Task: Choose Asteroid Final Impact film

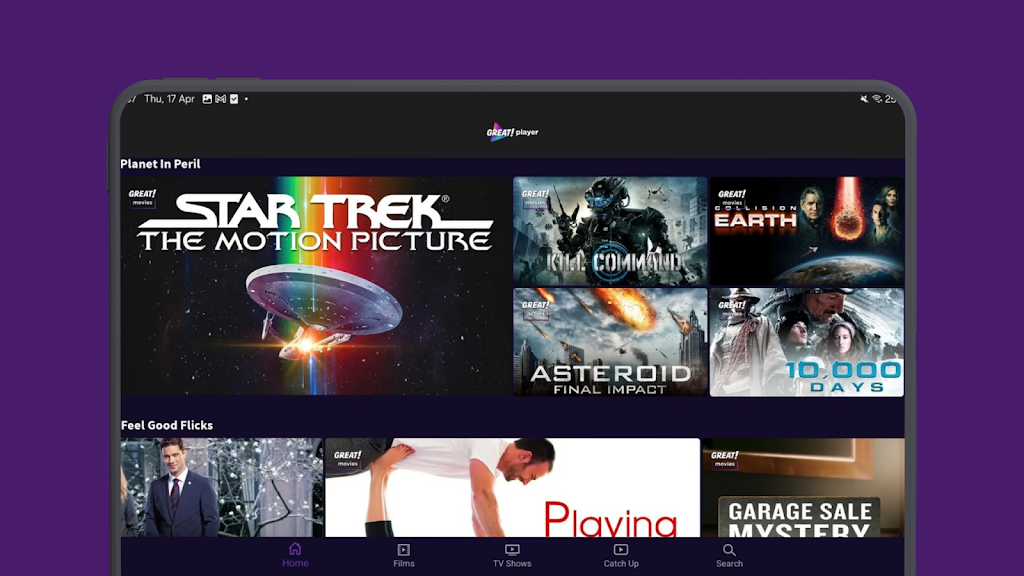Action: coord(610,342)
